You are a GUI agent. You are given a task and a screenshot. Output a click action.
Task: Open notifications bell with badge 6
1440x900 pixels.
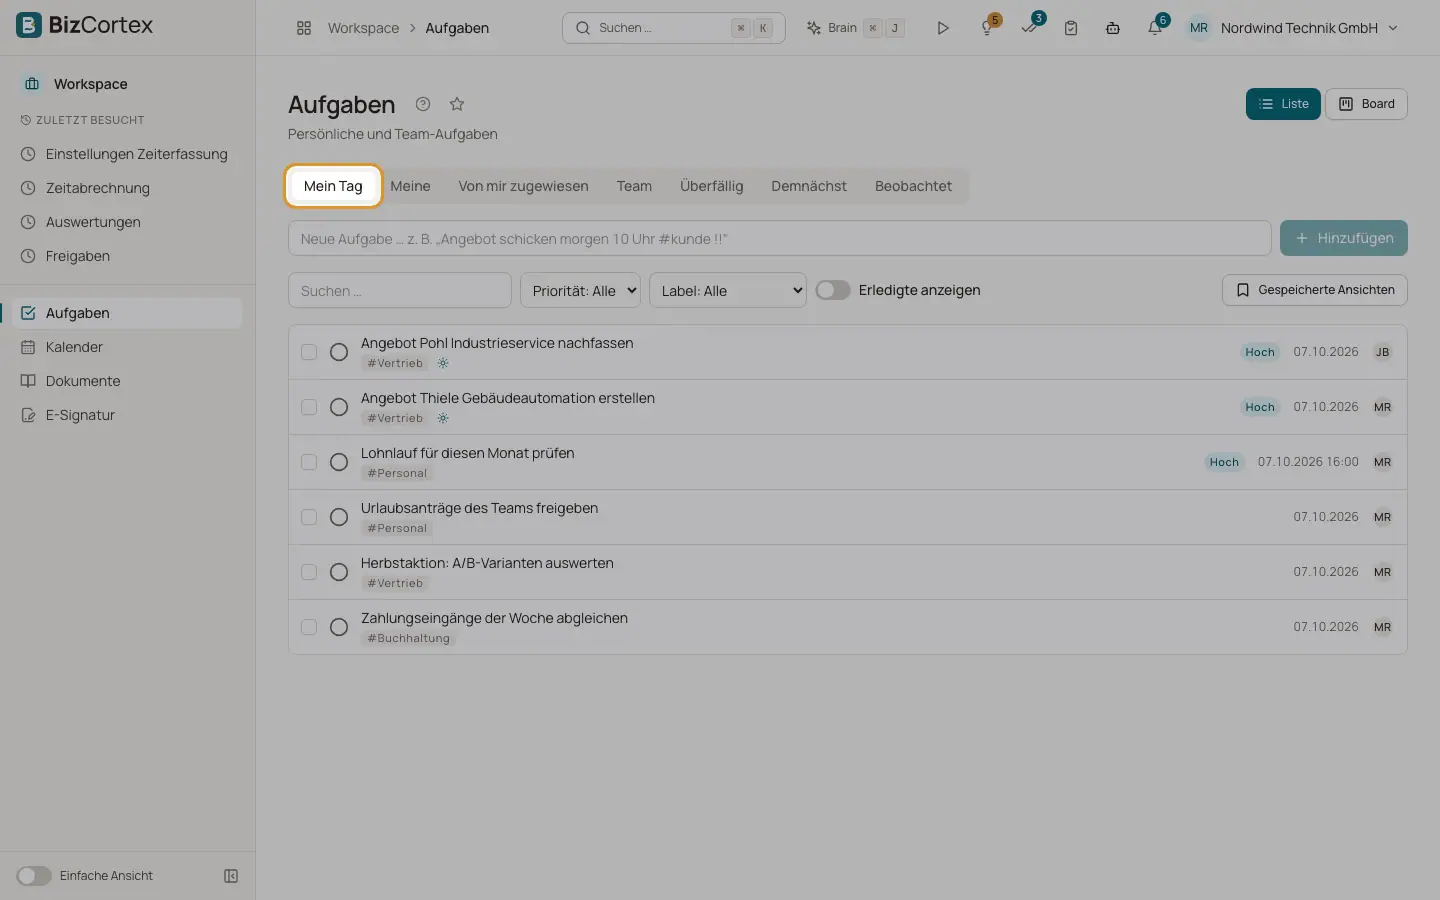pos(1155,28)
